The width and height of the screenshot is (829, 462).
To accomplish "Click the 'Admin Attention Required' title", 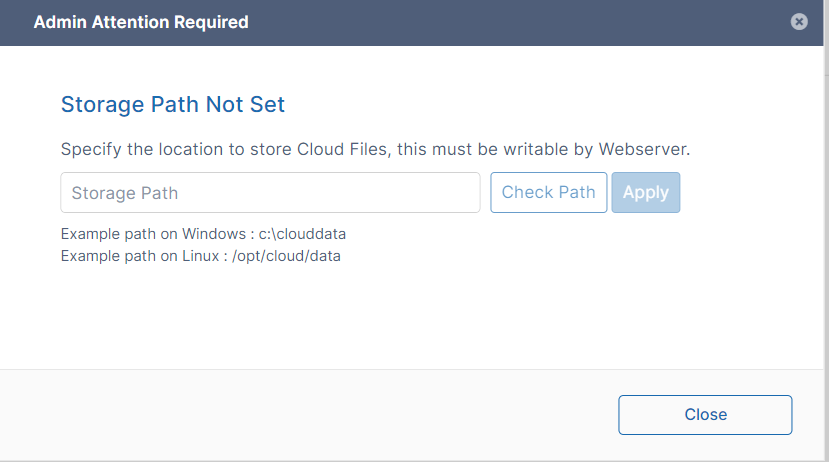I will pos(141,22).
